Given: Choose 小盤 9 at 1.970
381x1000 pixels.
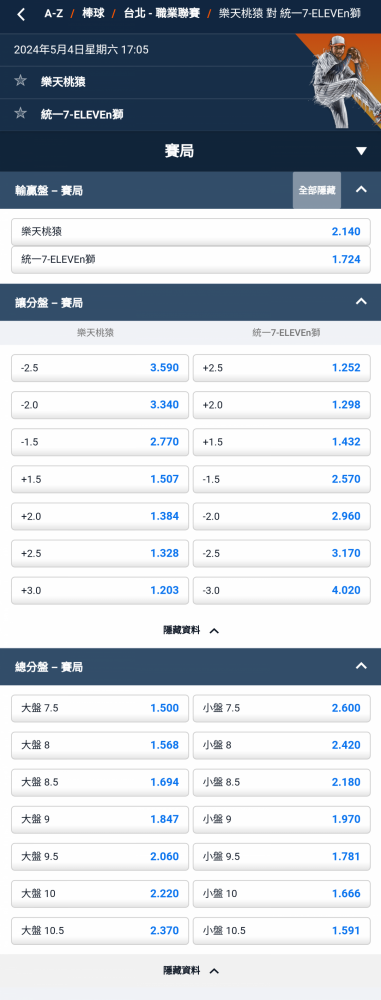Looking at the screenshot, I should click(281, 819).
